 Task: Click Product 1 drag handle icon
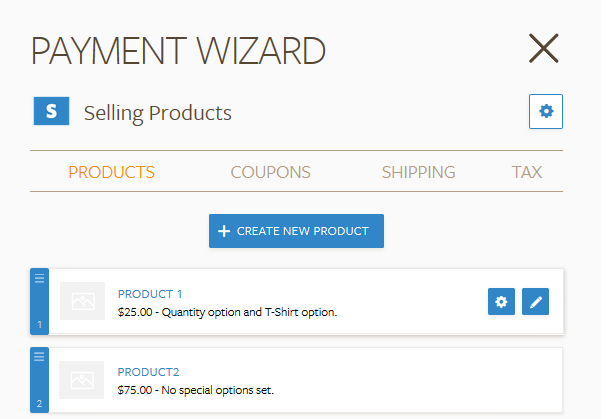coord(39,278)
